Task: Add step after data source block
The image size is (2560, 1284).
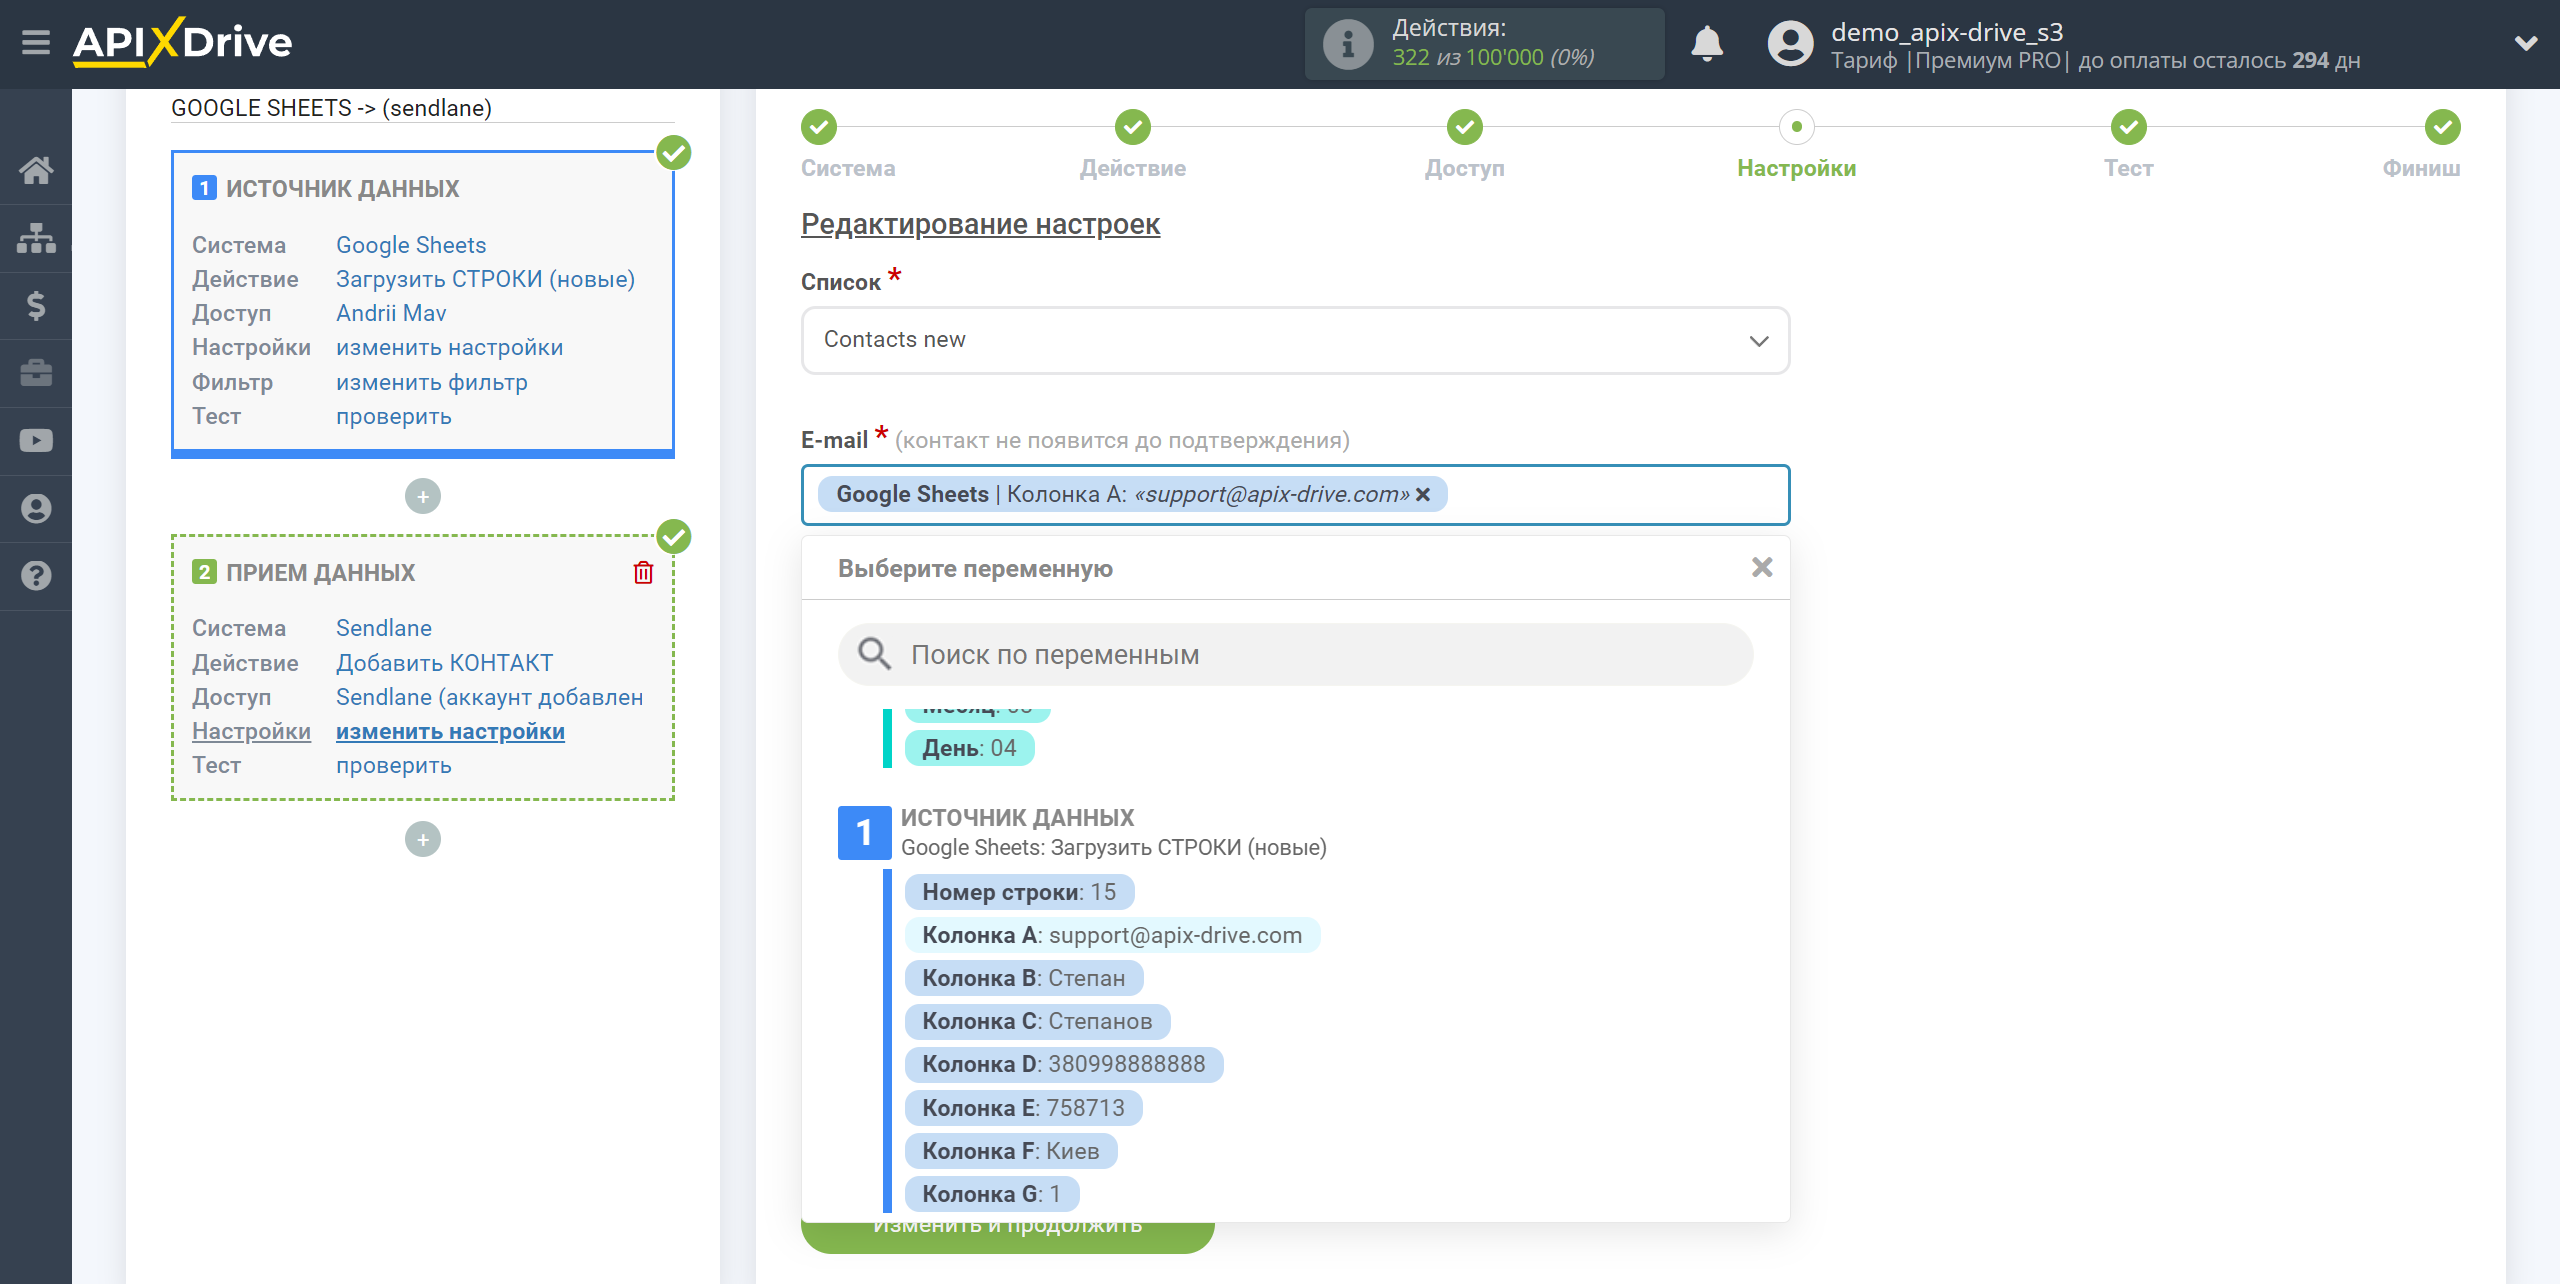Action: tap(422, 496)
